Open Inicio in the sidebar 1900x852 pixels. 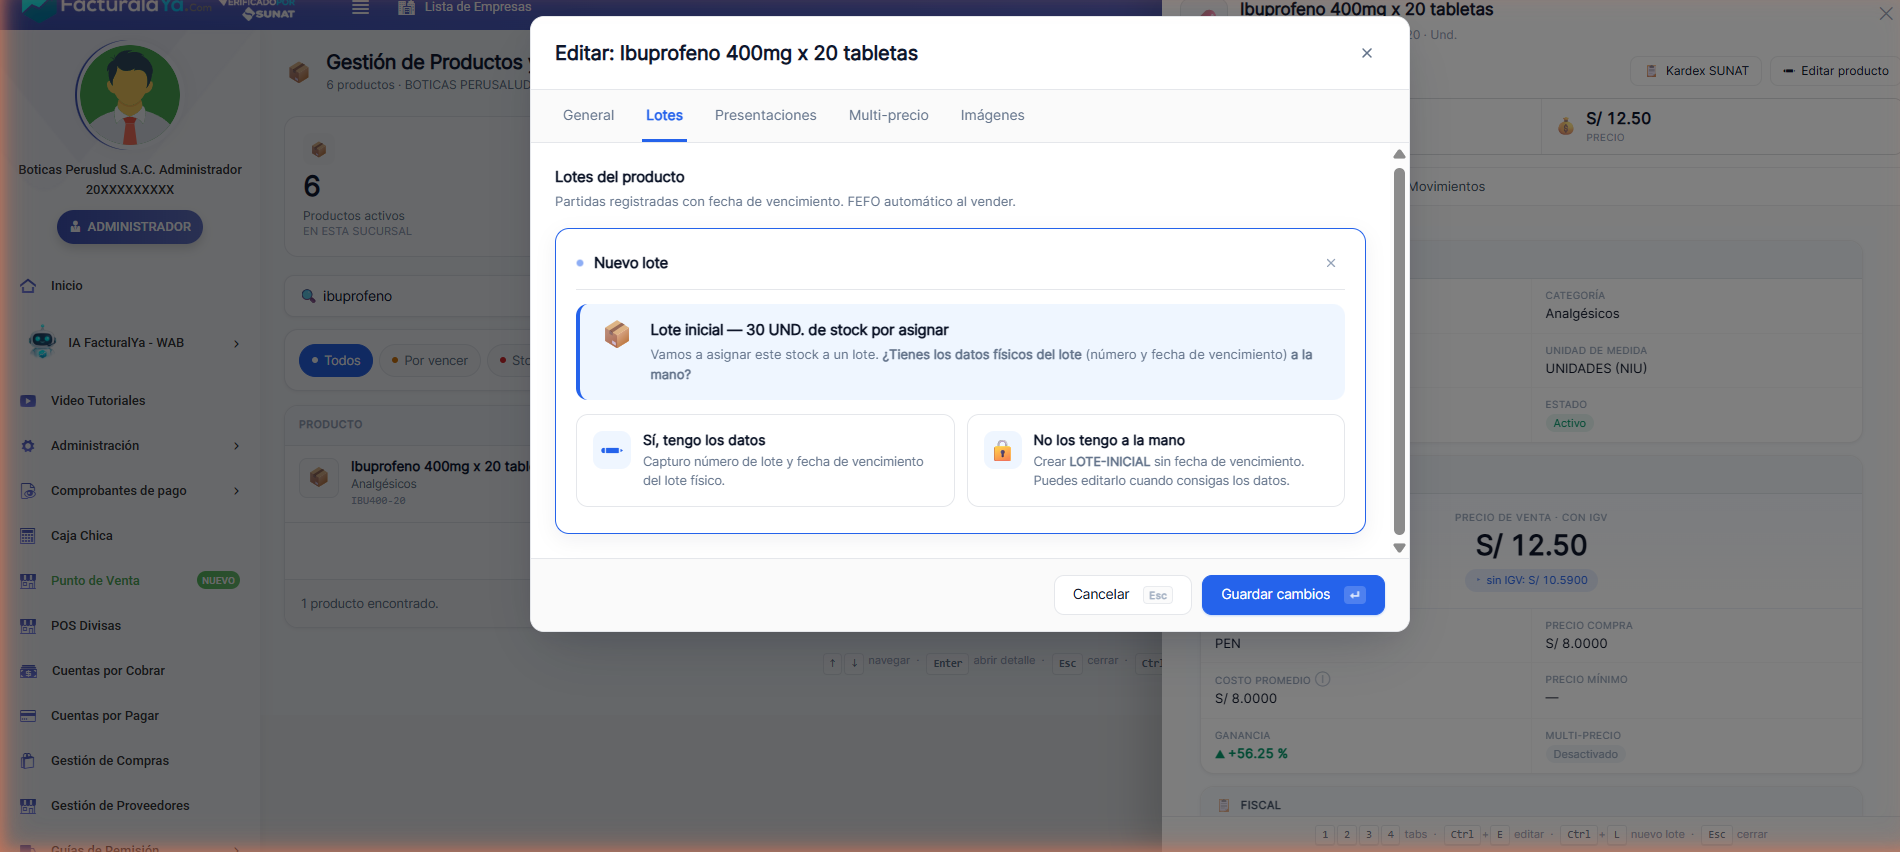click(x=67, y=286)
